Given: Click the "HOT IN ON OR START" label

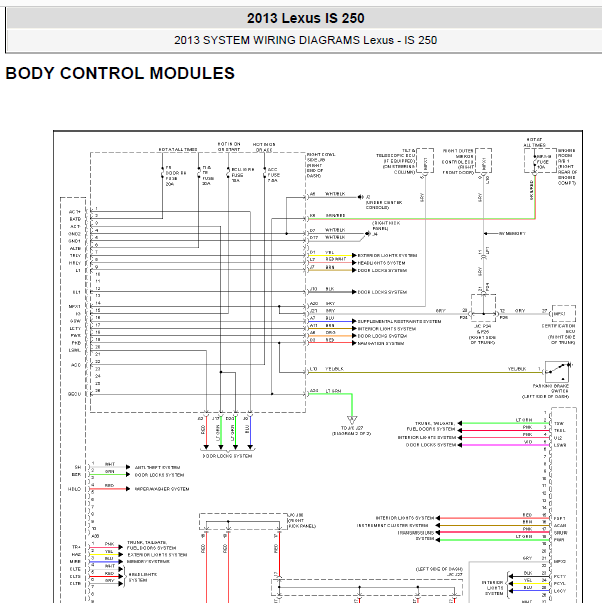Looking at the screenshot, I should click(x=229, y=147).
